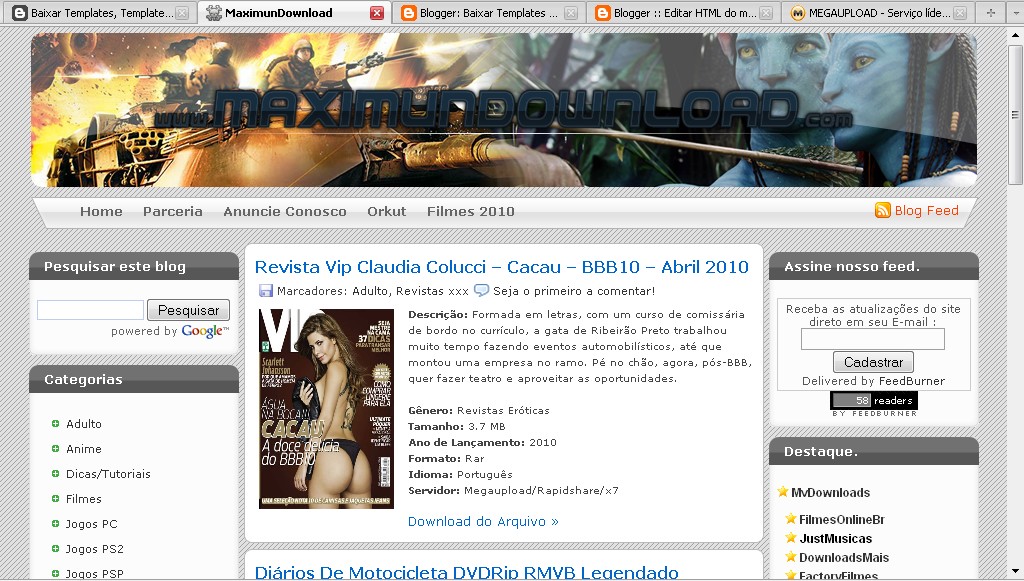1024x581 pixels.
Task: Open the Anime category link
Action: [84, 448]
